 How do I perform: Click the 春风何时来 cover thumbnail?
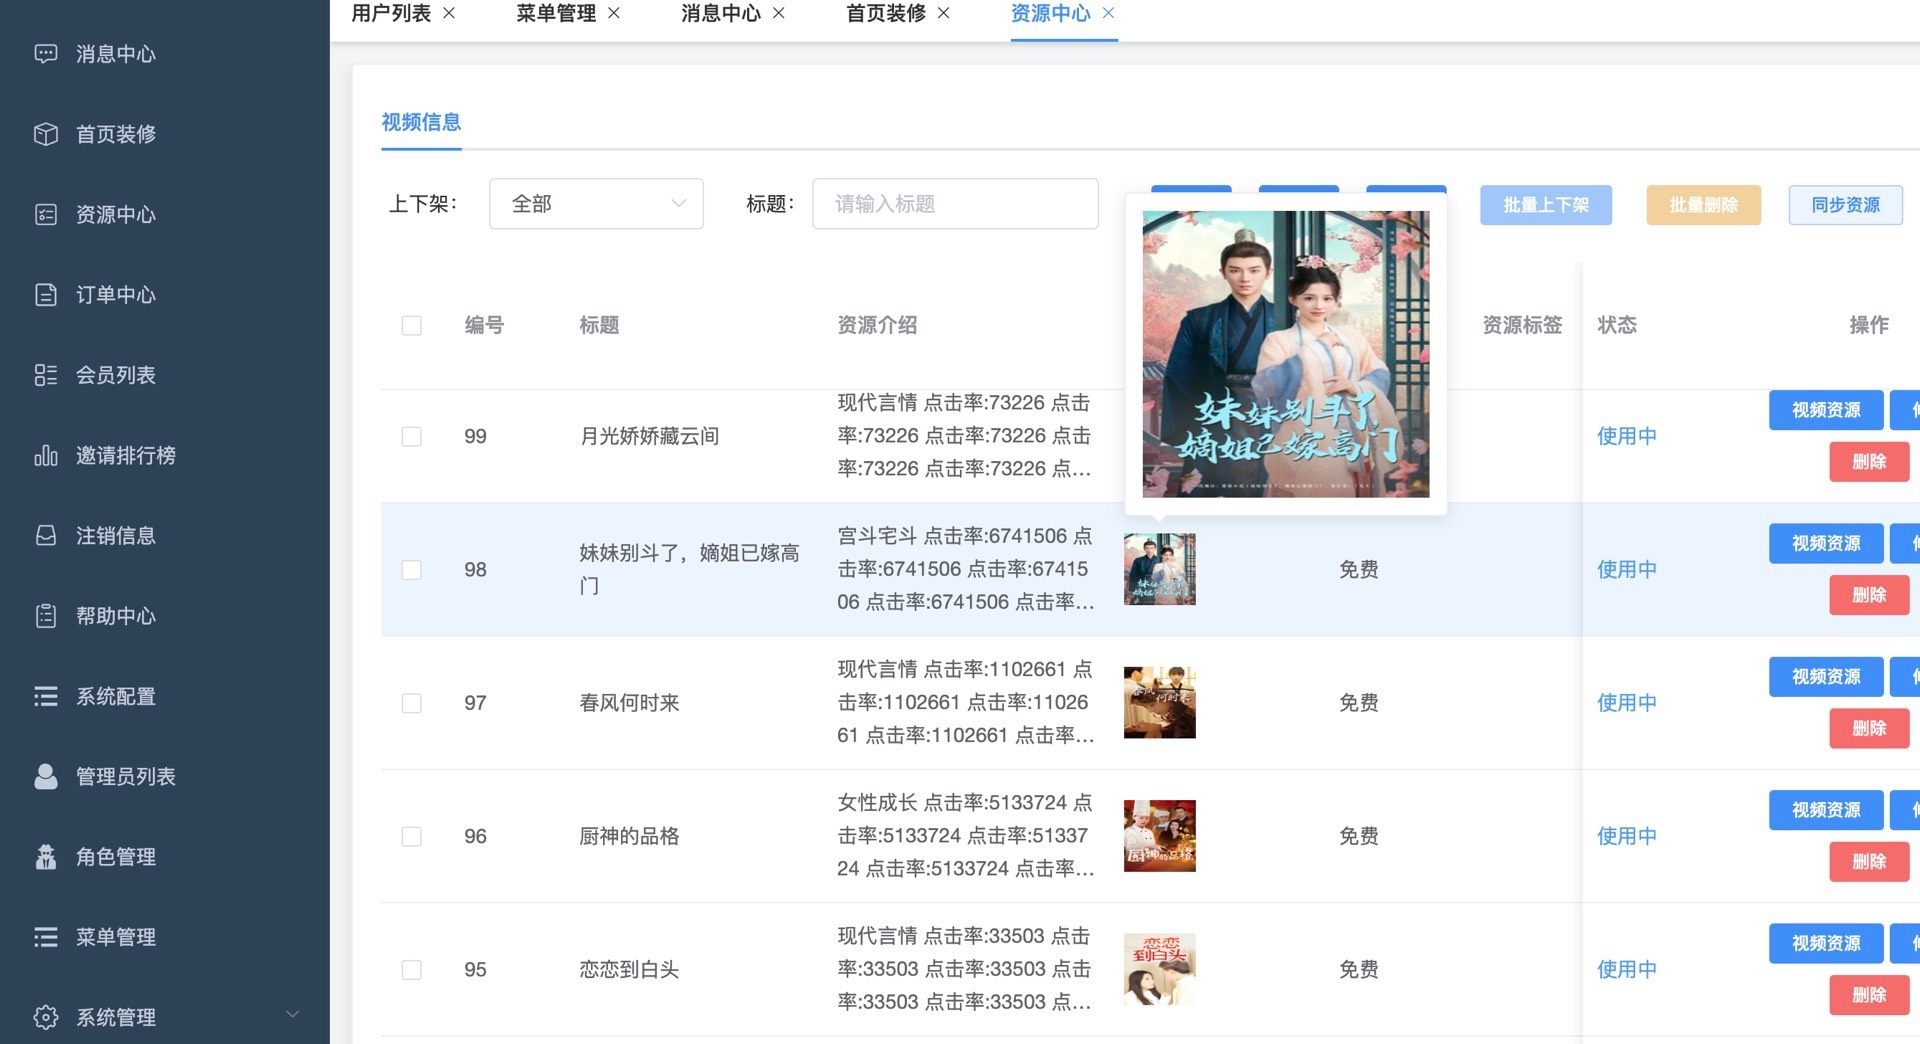coord(1160,702)
